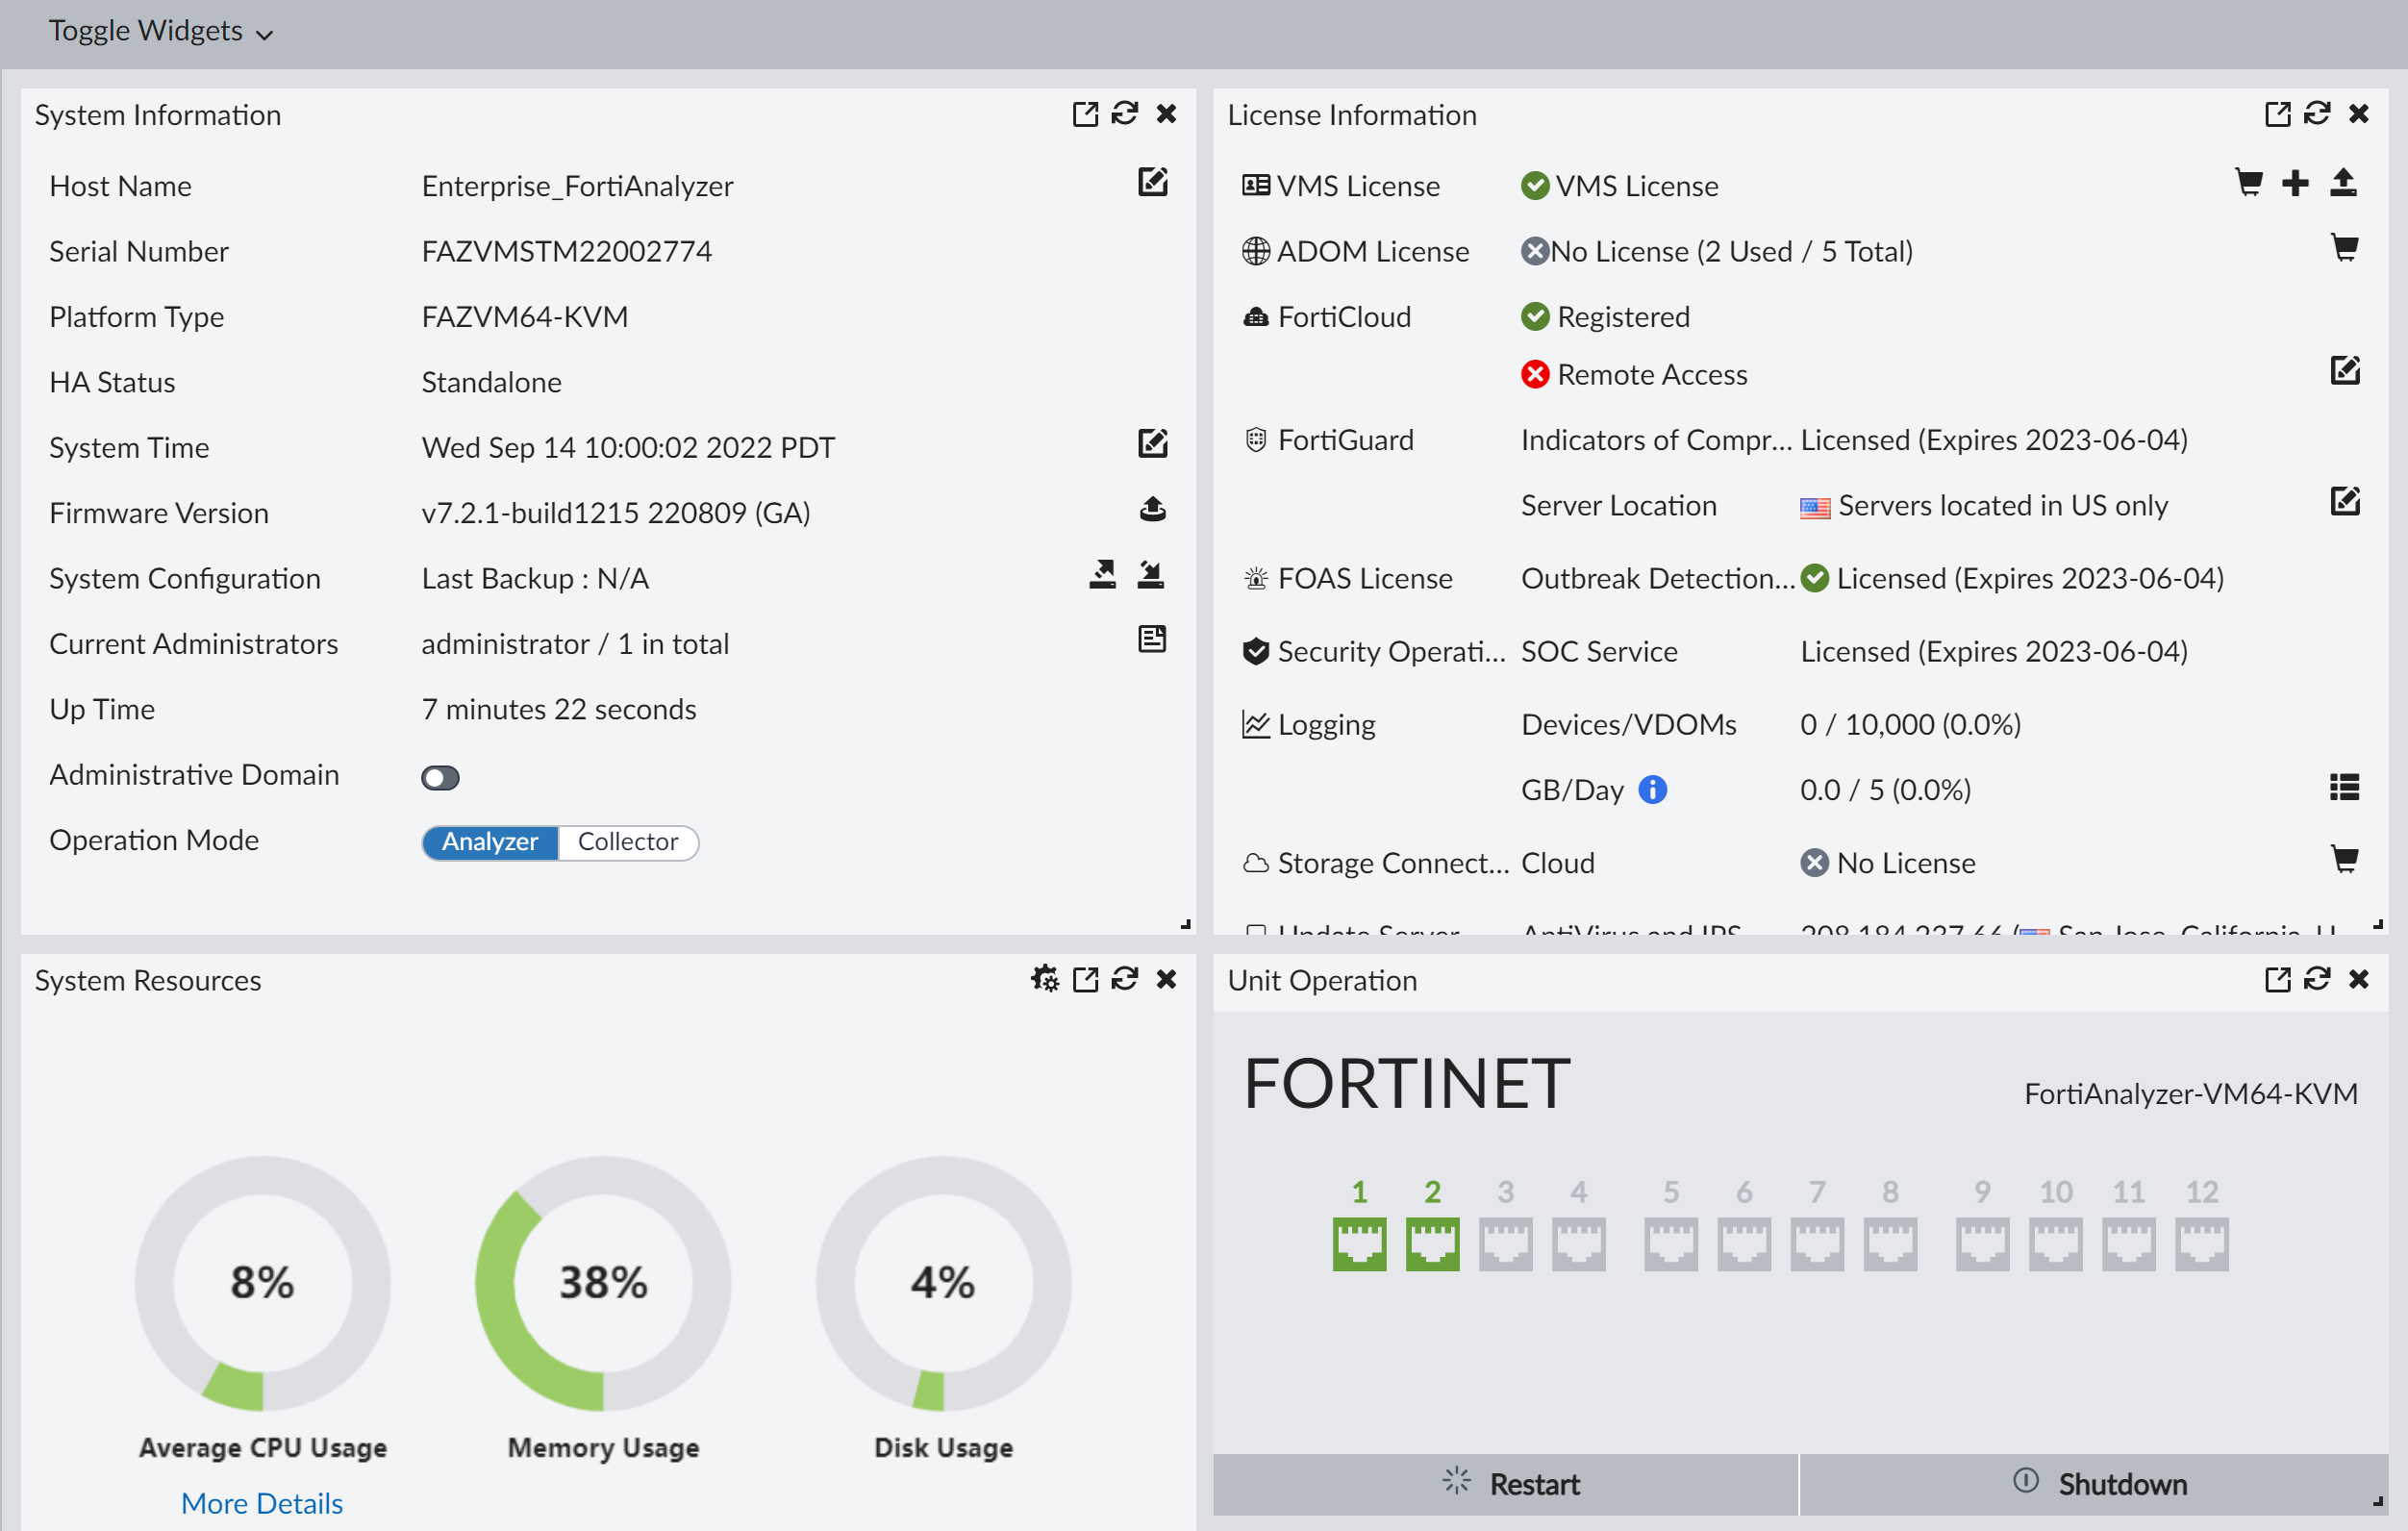Viewport: 2408px width, 1531px height.
Task: Click the GB/Day info icon
Action: point(1652,789)
